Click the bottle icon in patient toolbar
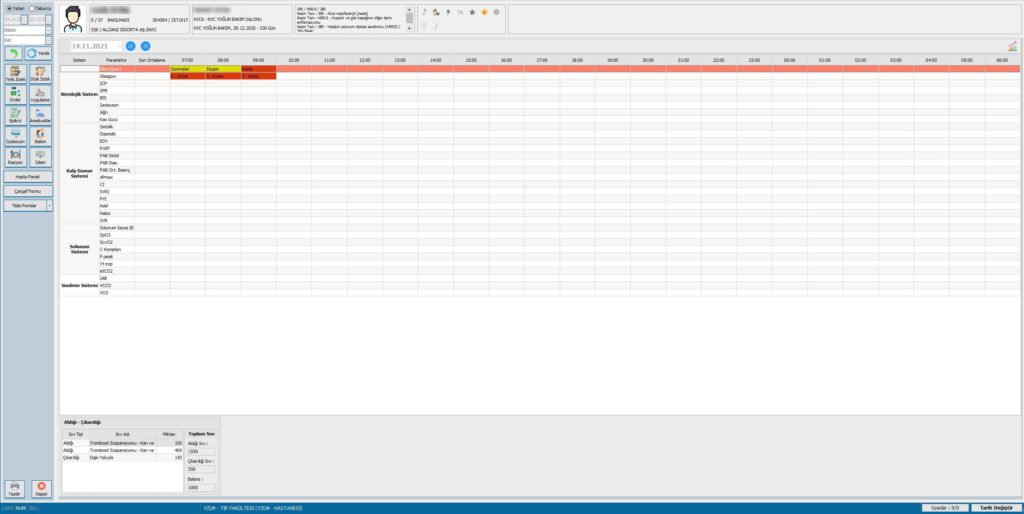The image size is (1024, 514). pyautogui.click(x=436, y=12)
